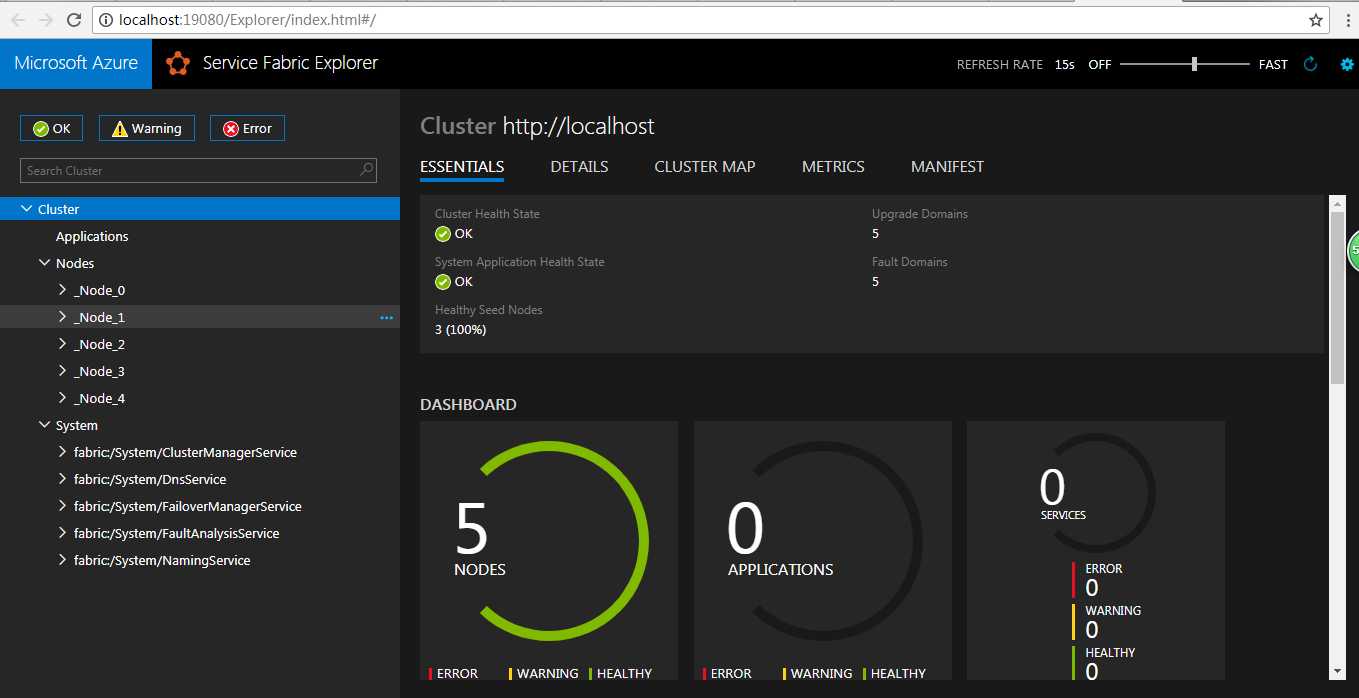Click the refresh rate slider handle

[x=1194, y=64]
